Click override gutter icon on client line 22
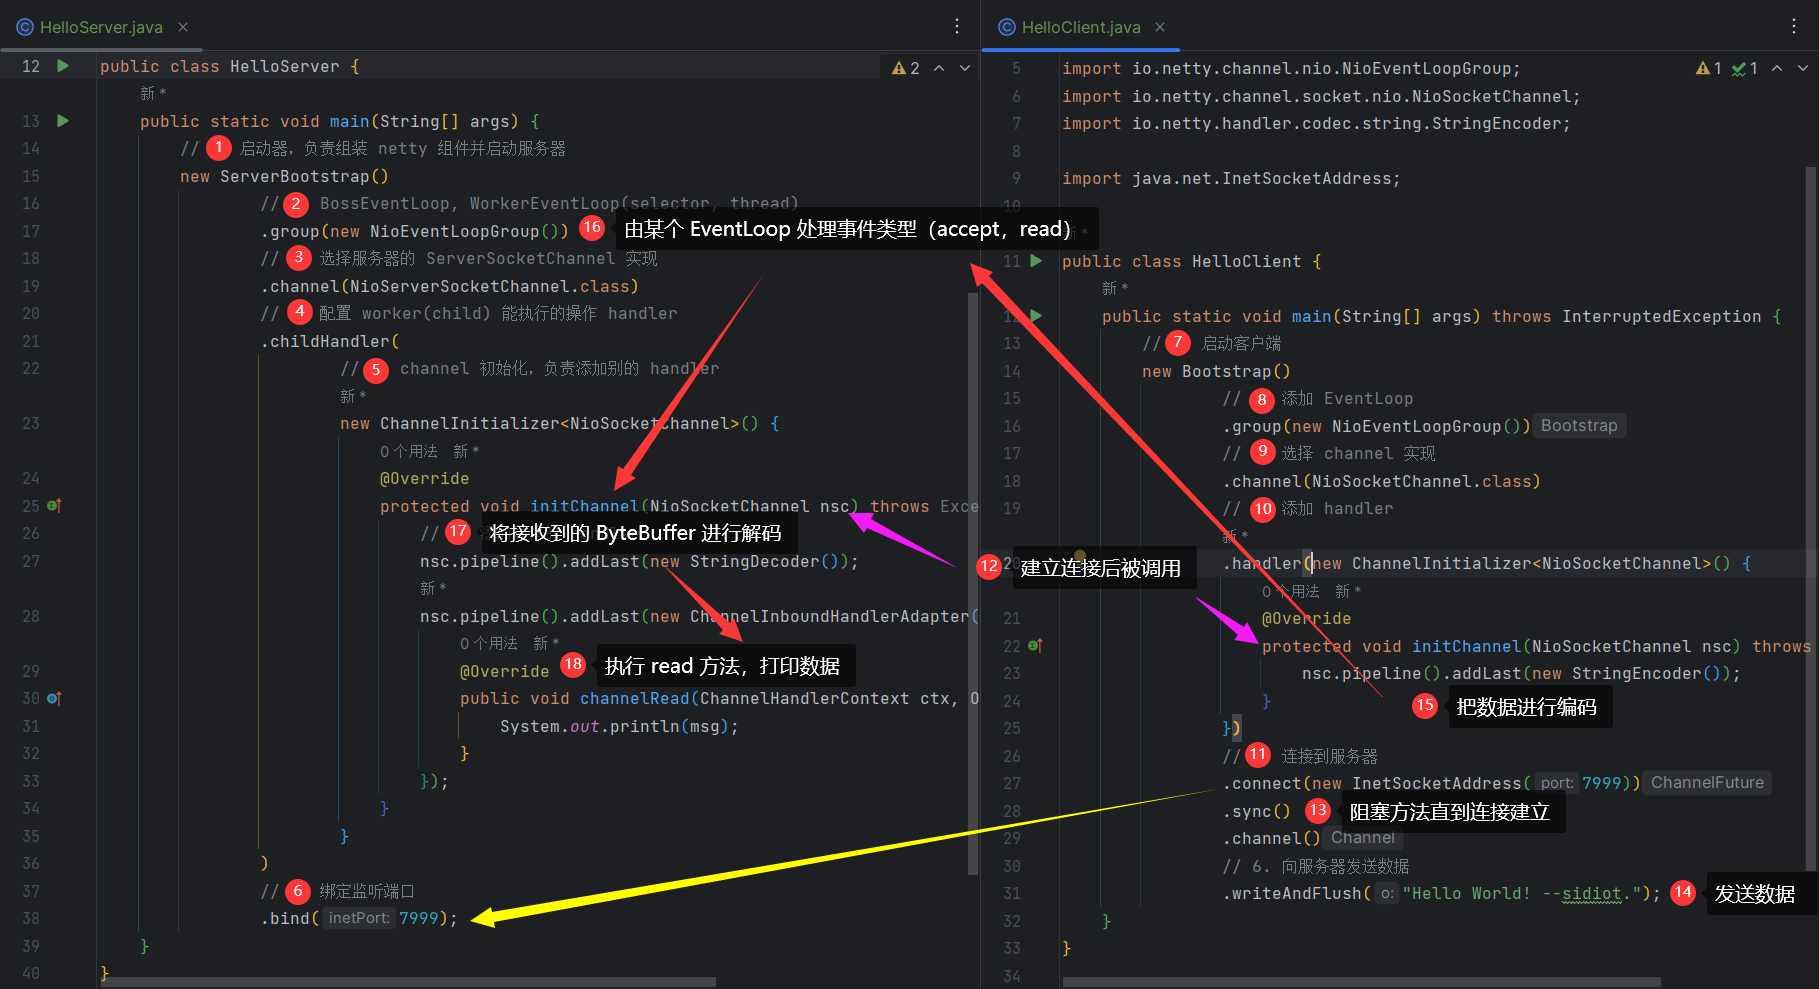 point(1036,646)
